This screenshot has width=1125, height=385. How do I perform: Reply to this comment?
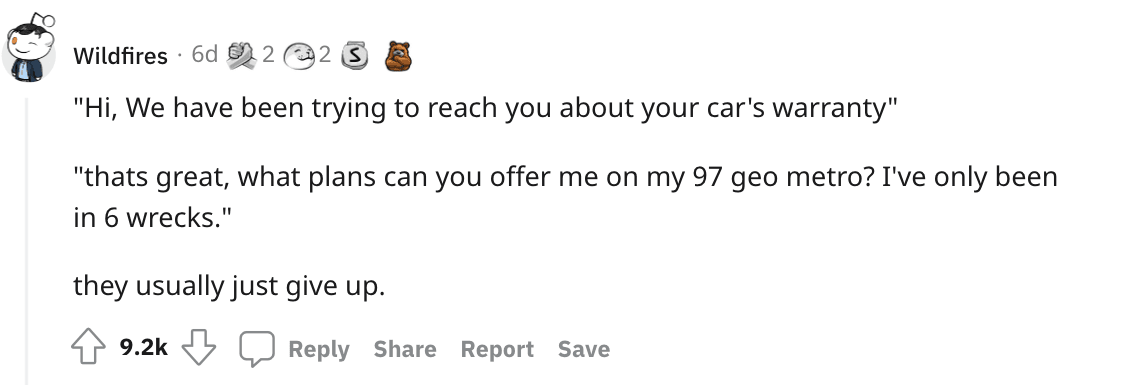pyautogui.click(x=319, y=349)
